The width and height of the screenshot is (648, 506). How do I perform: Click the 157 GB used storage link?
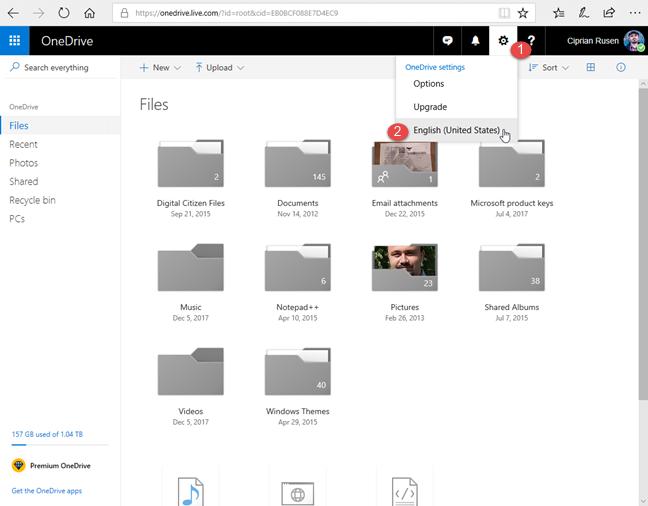click(47, 434)
